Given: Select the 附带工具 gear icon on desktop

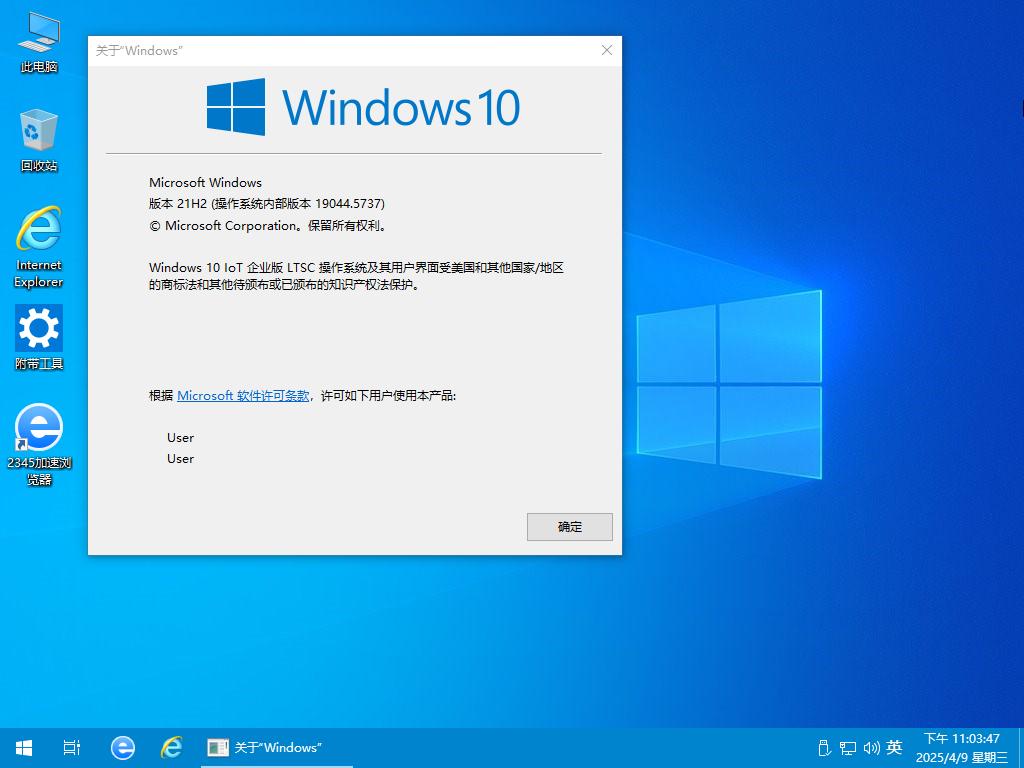Looking at the screenshot, I should (x=39, y=338).
